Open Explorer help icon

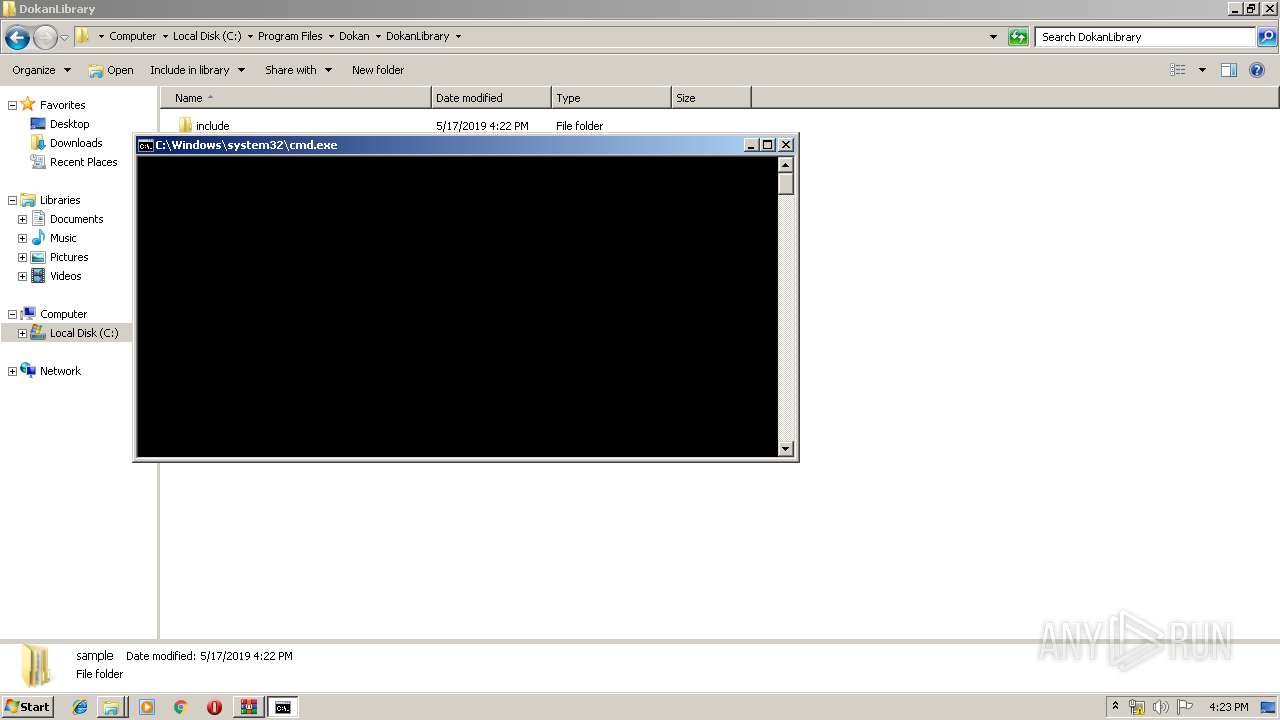click(x=1257, y=70)
